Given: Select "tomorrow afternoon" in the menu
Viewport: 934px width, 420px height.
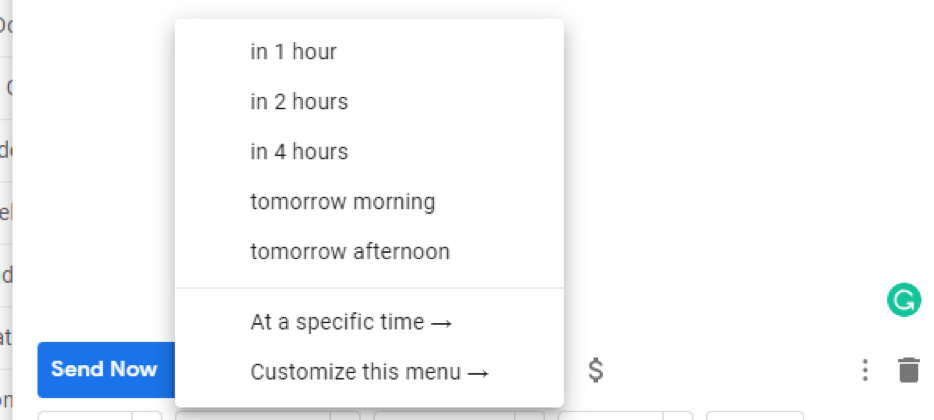Looking at the screenshot, I should [350, 252].
